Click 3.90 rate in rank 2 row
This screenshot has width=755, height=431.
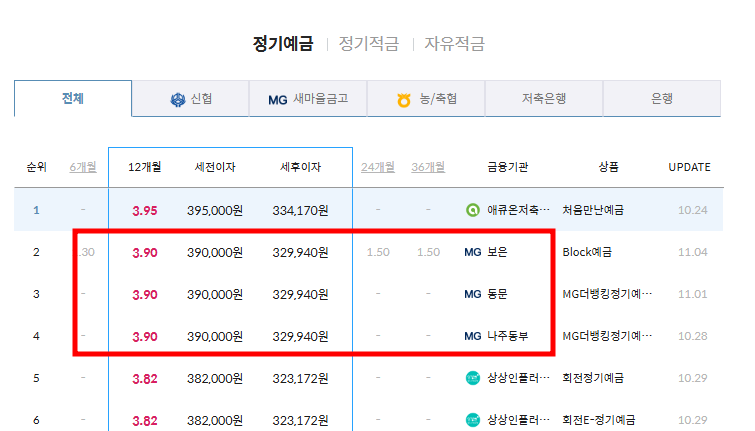coord(145,252)
